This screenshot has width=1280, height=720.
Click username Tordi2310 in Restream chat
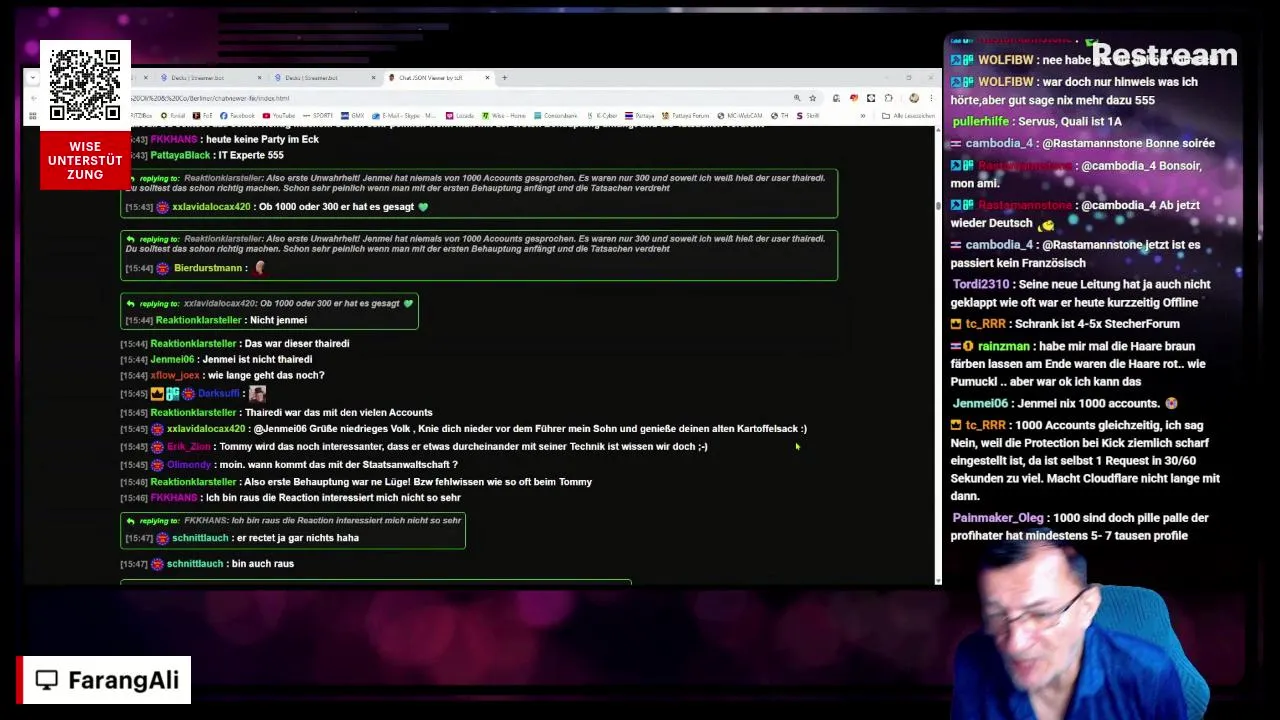tap(981, 284)
